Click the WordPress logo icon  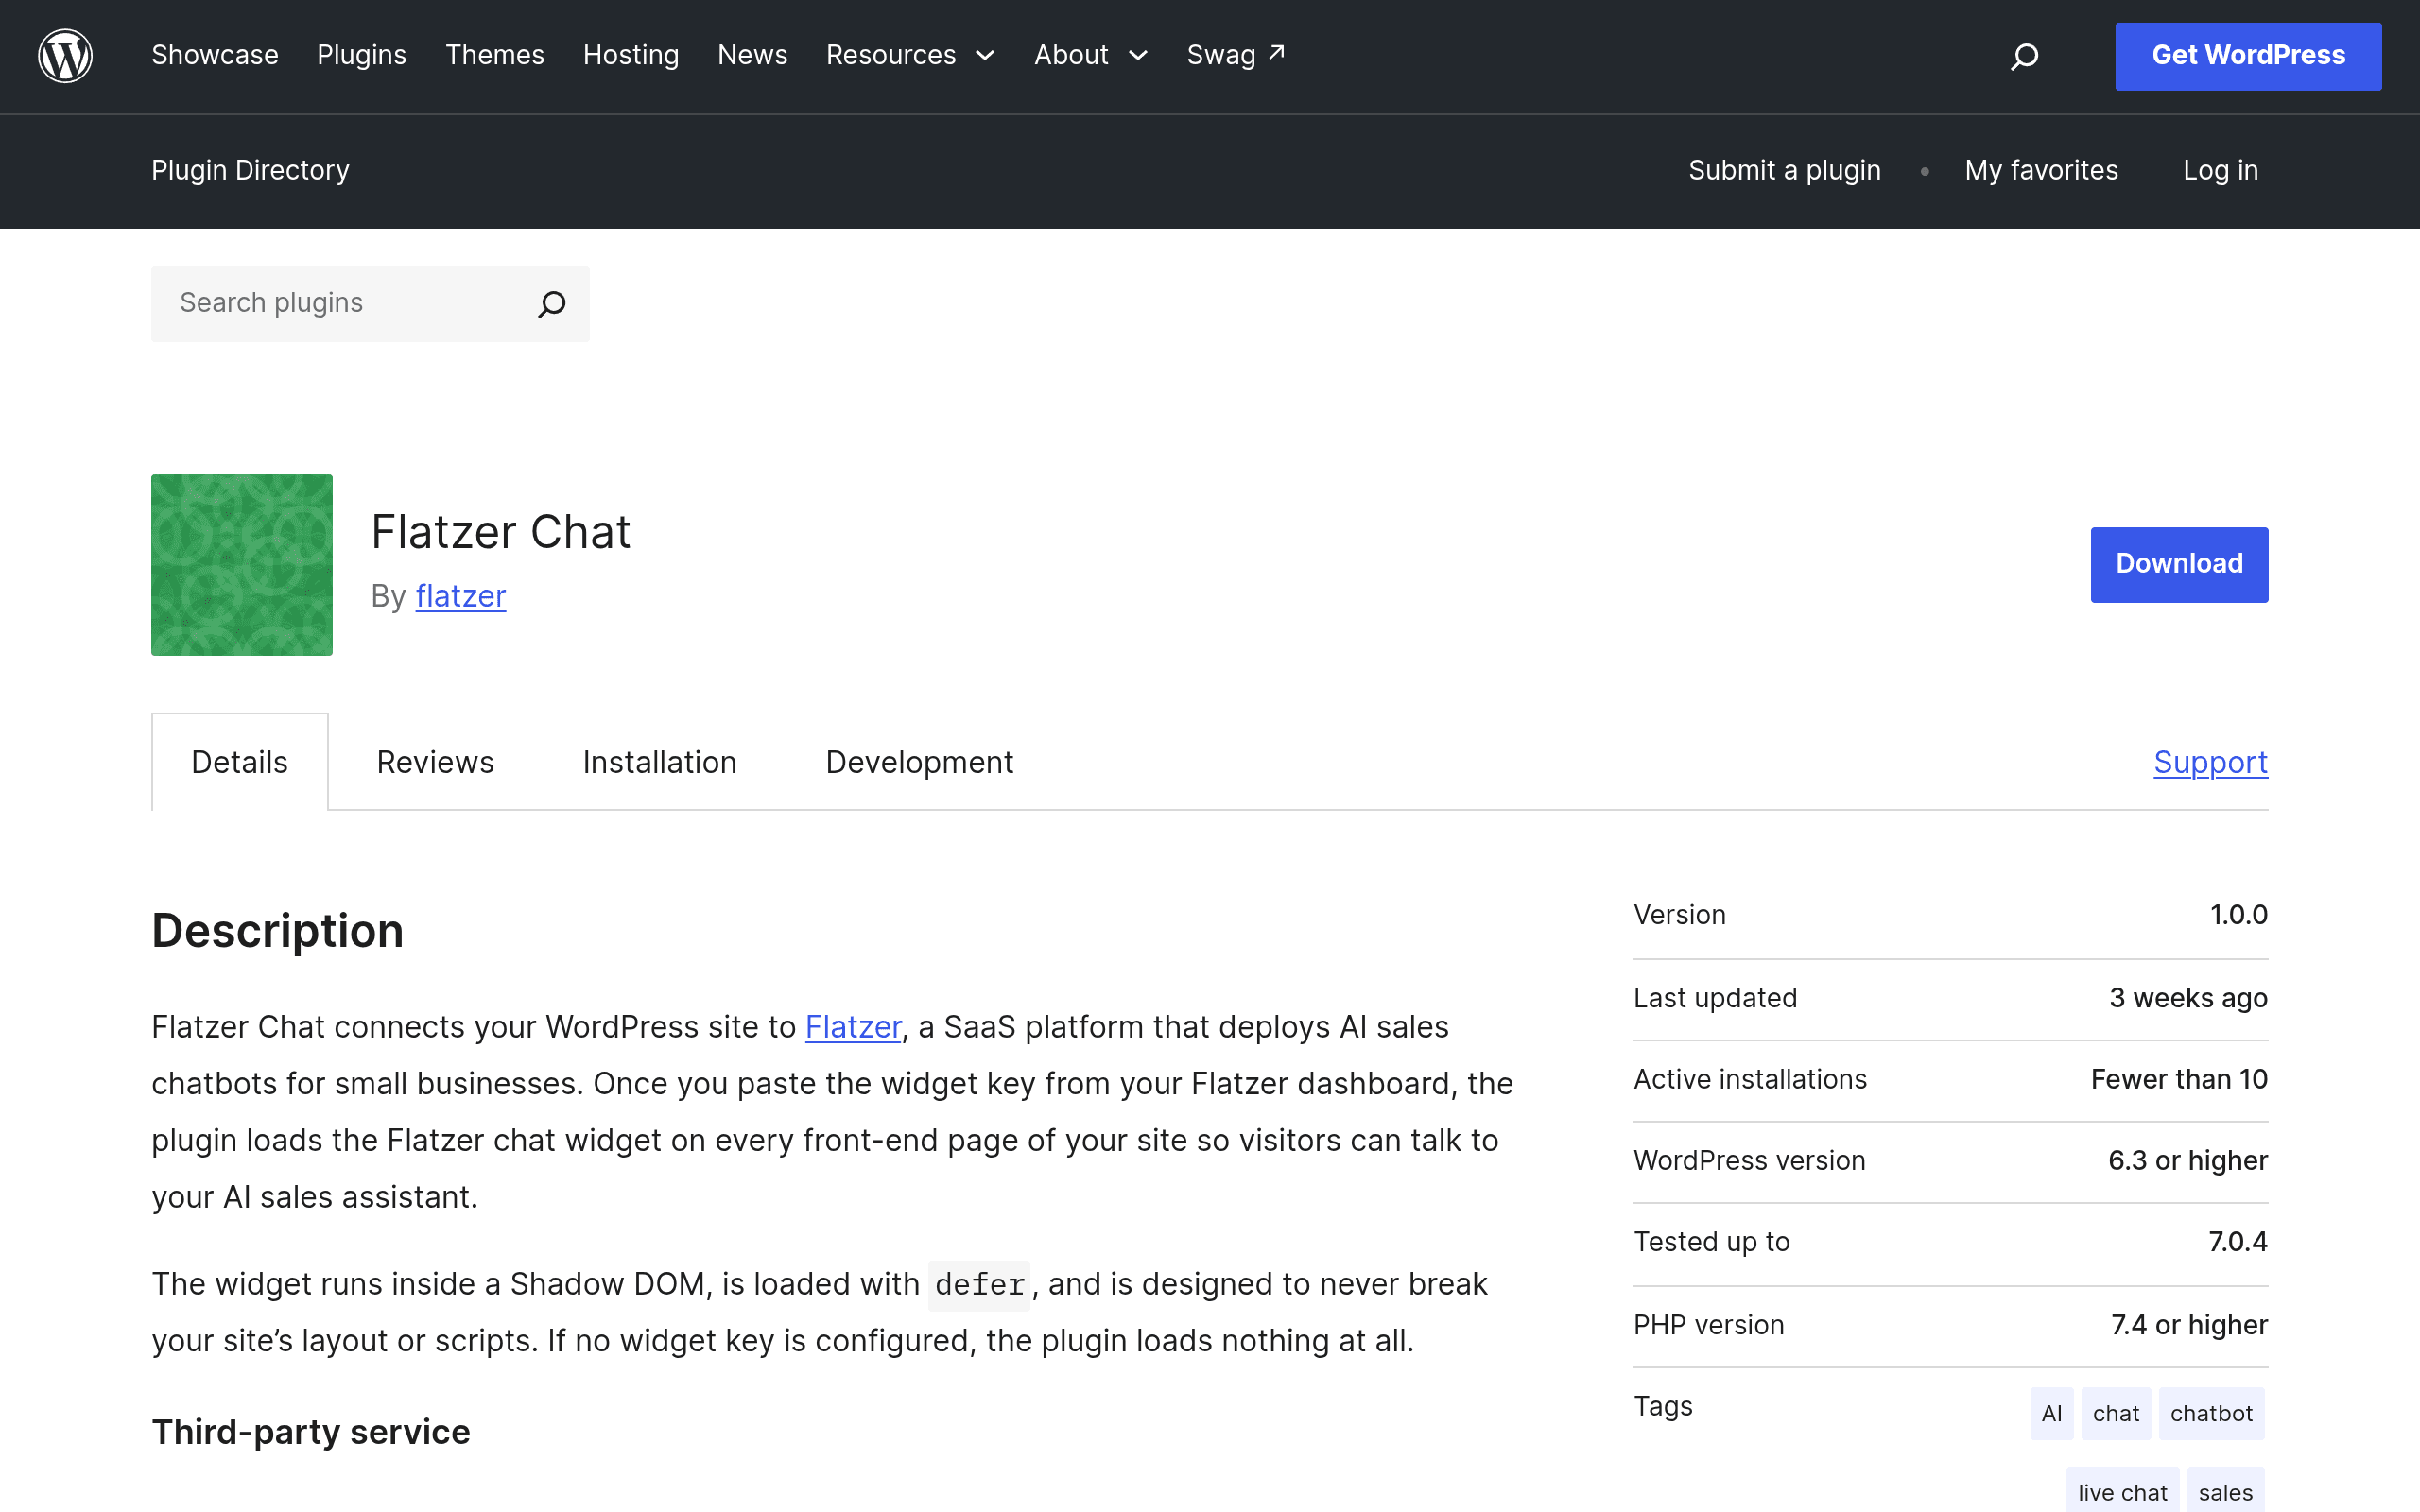[x=65, y=56]
